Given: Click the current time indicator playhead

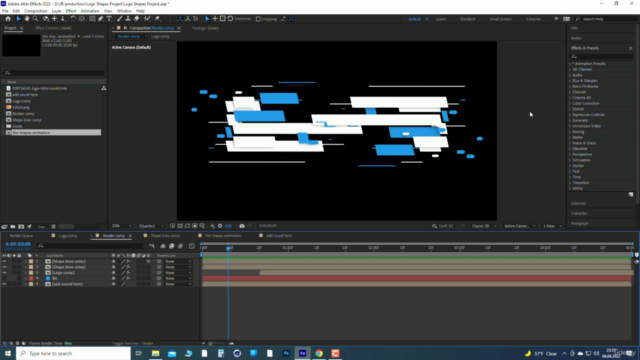Looking at the screenshot, I should tap(229, 248).
